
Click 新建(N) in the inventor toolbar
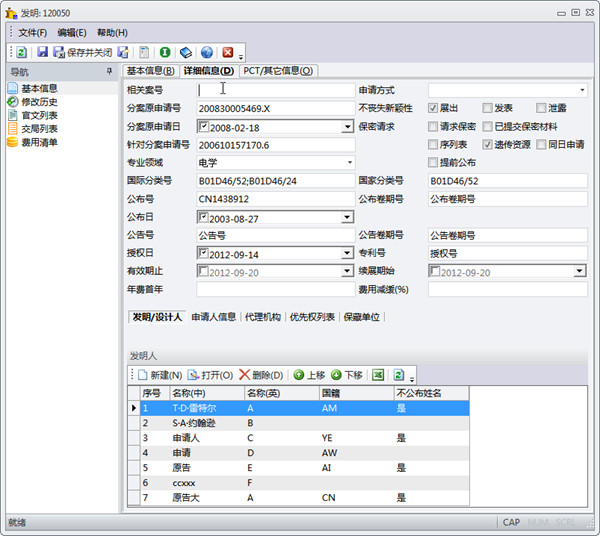160,375
